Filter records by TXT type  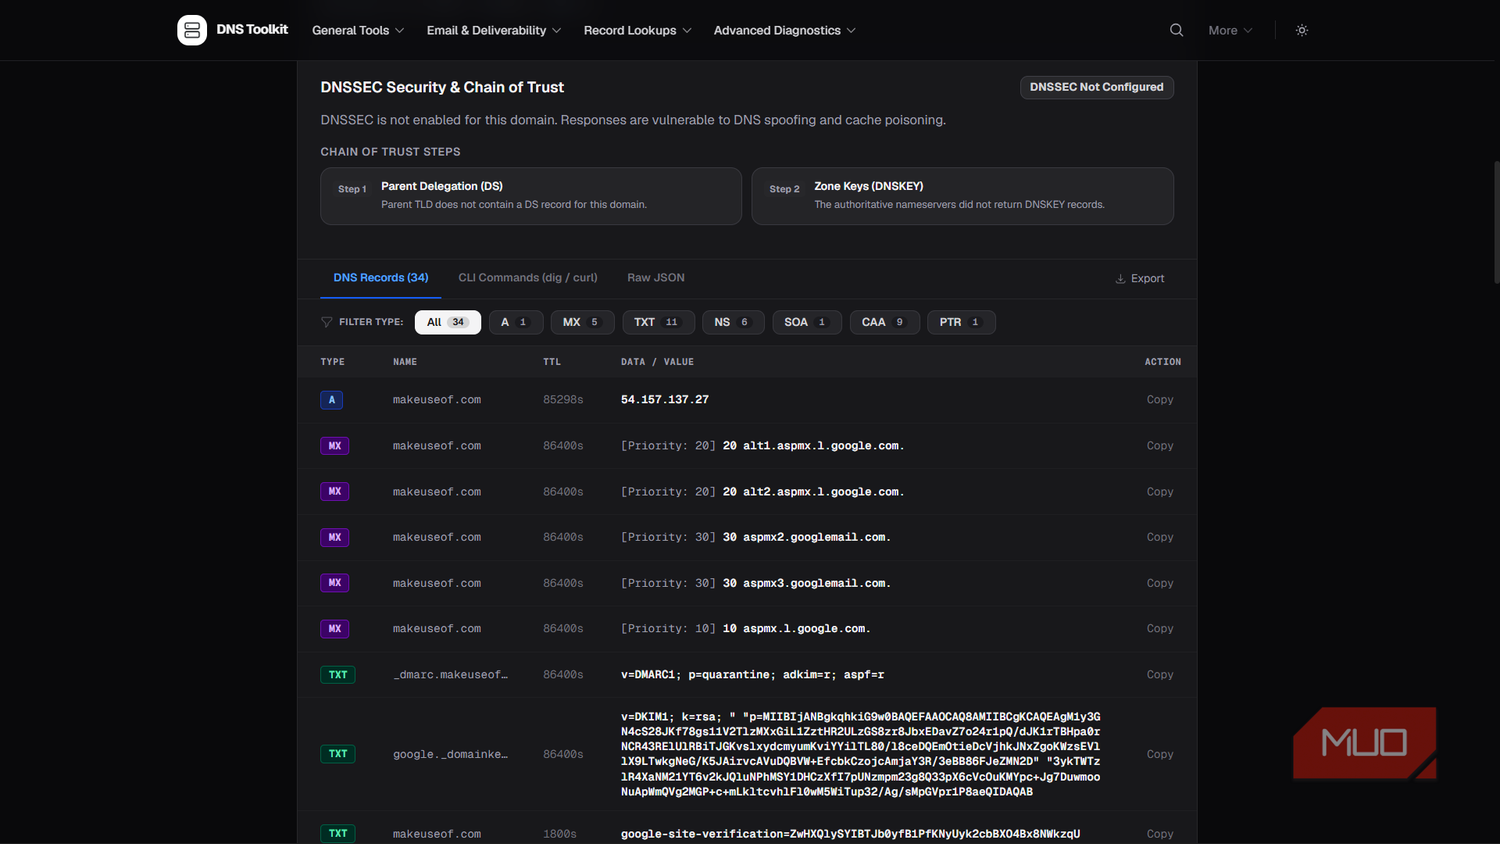point(658,322)
